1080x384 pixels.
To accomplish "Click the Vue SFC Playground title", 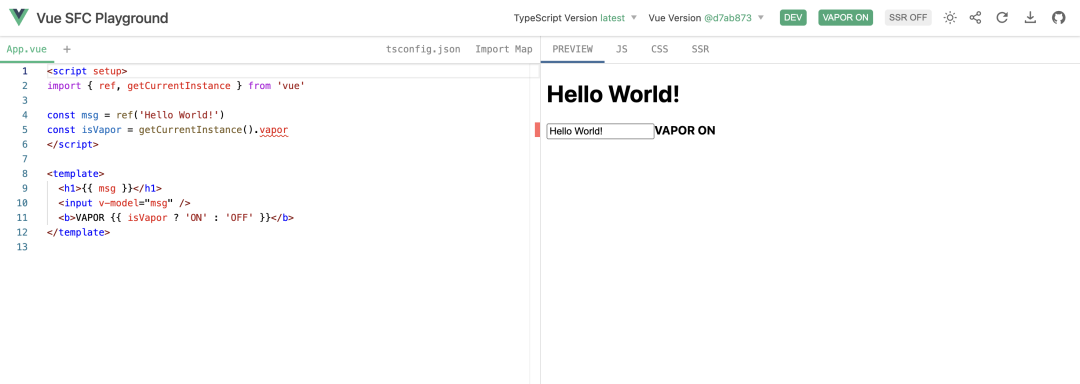I will [x=102, y=18].
